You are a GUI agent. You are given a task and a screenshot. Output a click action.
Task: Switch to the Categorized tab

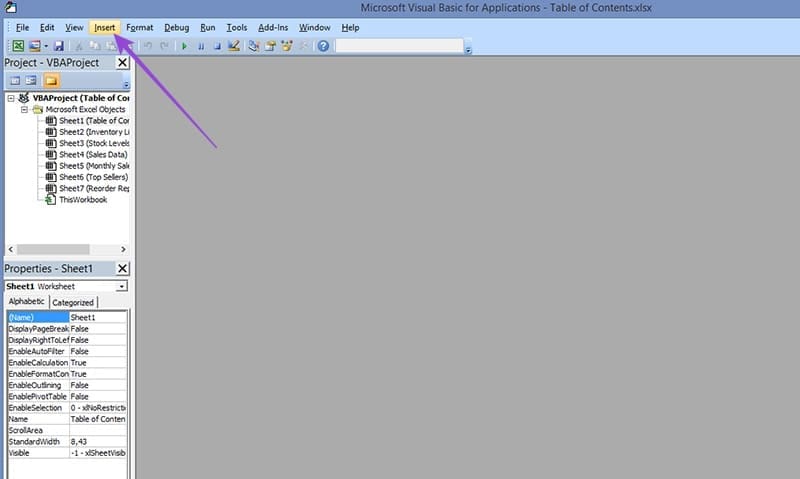[73, 302]
